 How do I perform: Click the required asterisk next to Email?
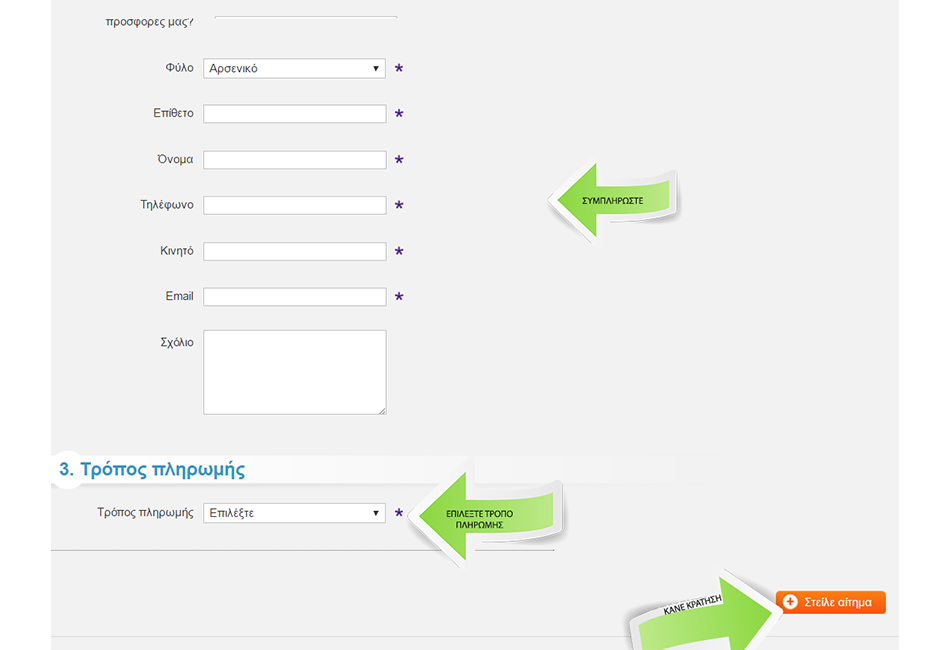pyautogui.click(x=399, y=297)
